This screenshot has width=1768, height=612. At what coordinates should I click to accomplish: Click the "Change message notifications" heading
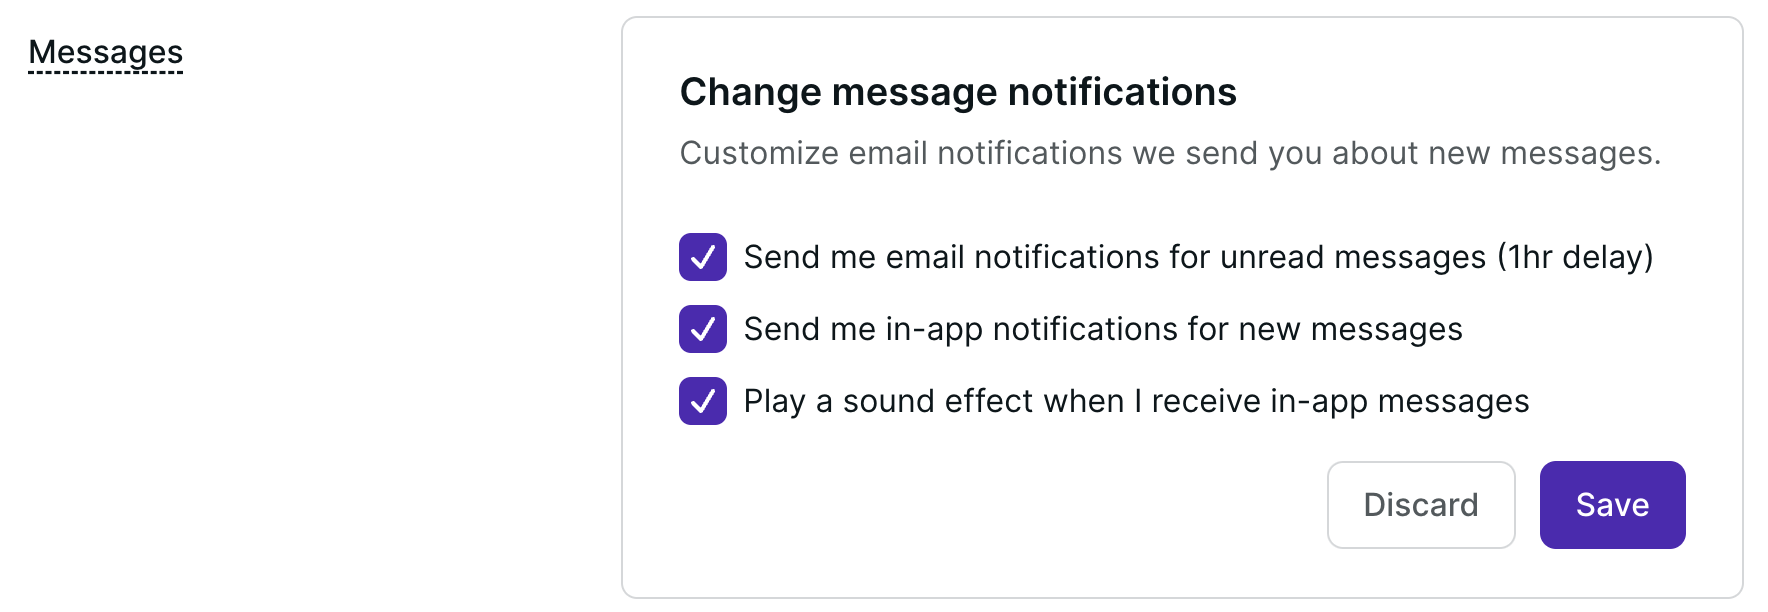point(958,92)
